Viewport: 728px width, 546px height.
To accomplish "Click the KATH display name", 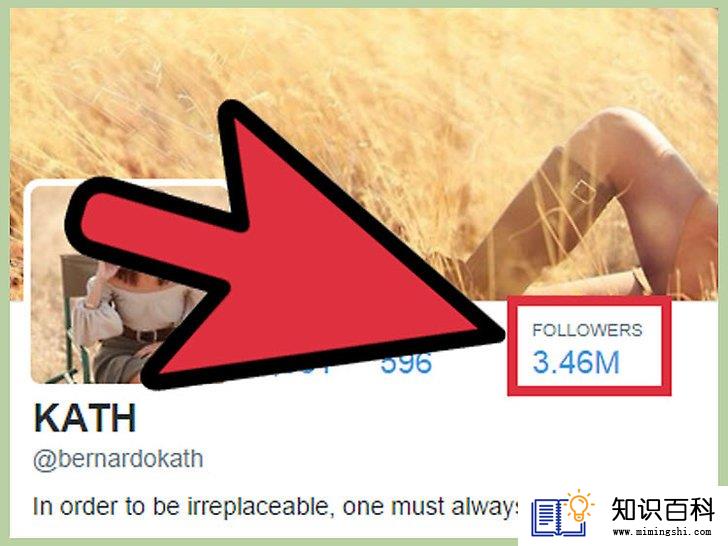I will [85, 418].
